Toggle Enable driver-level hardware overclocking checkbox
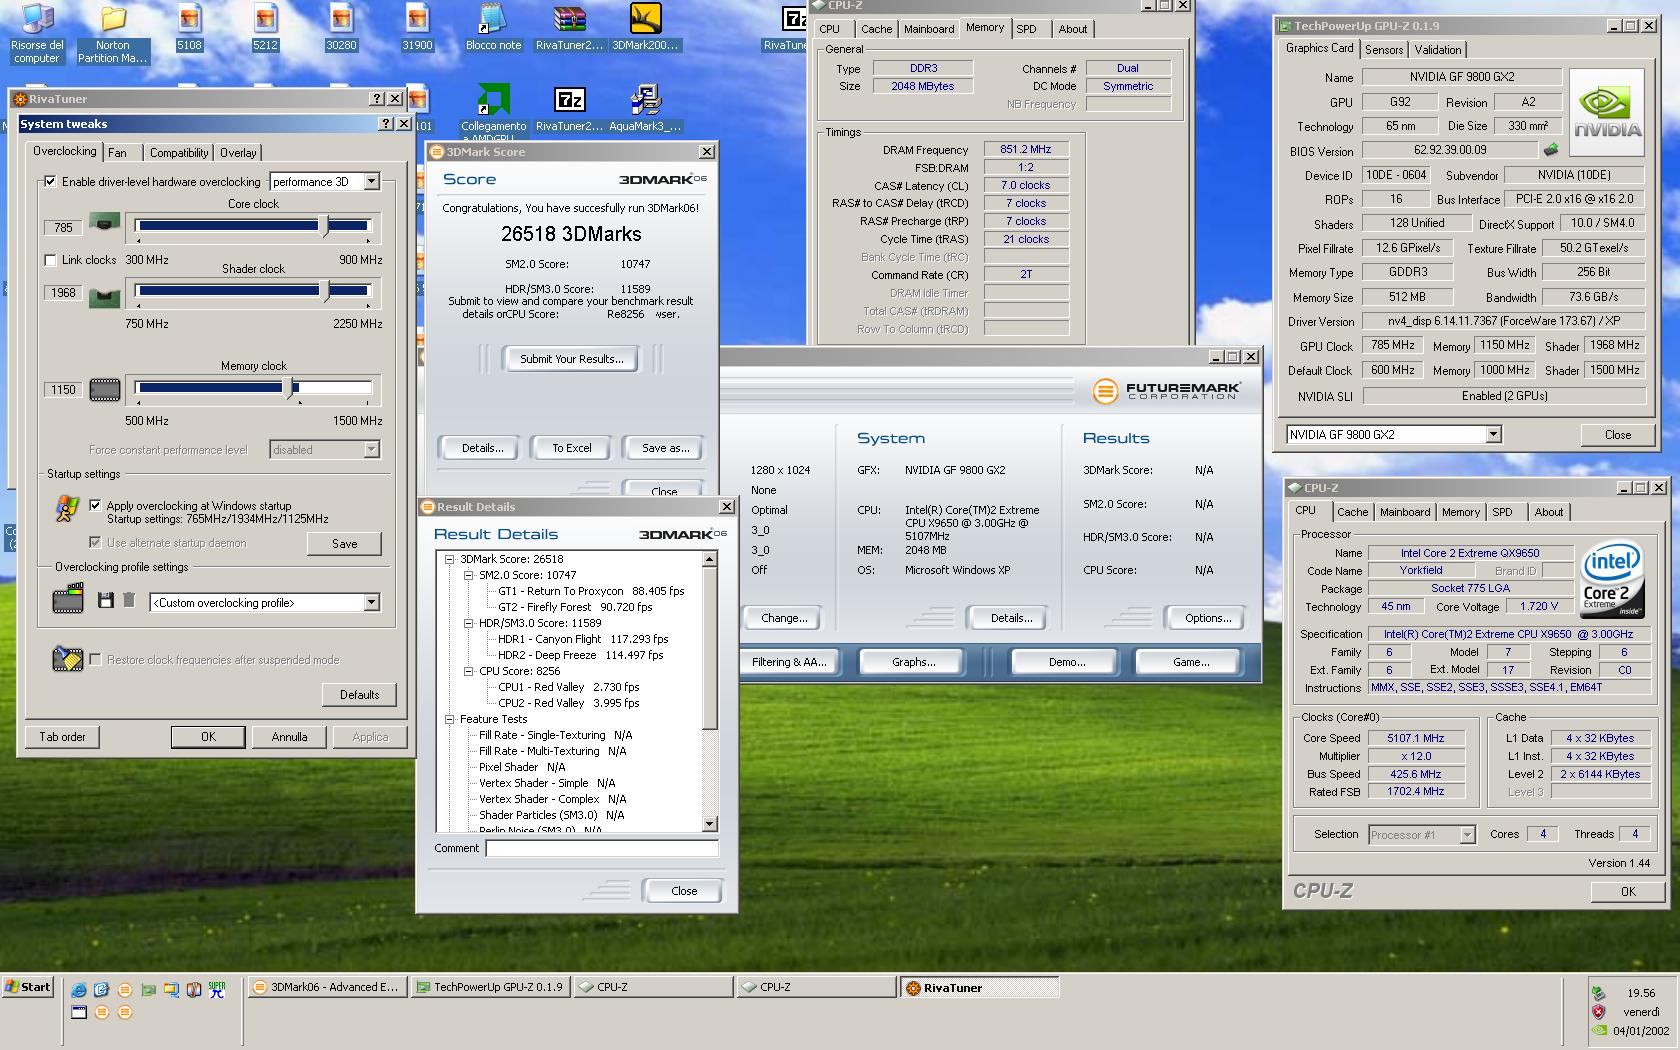1680x1050 pixels. [x=50, y=182]
